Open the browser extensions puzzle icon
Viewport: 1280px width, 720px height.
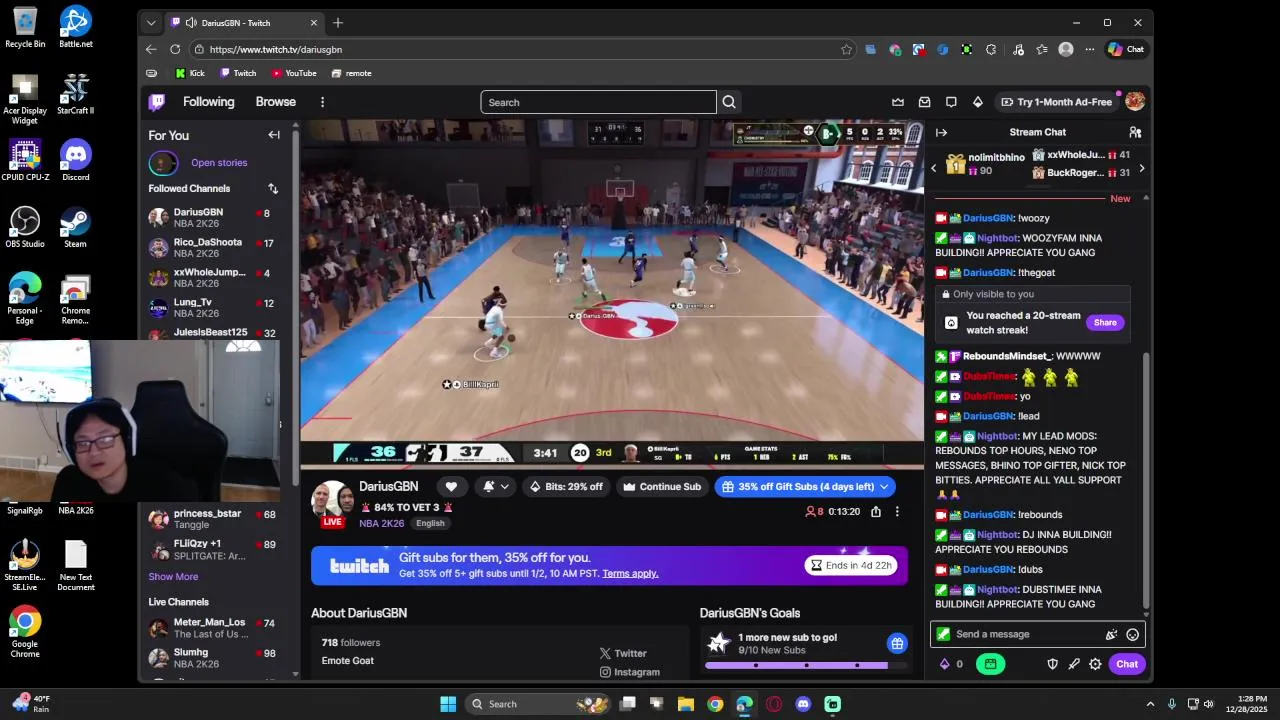tap(991, 49)
